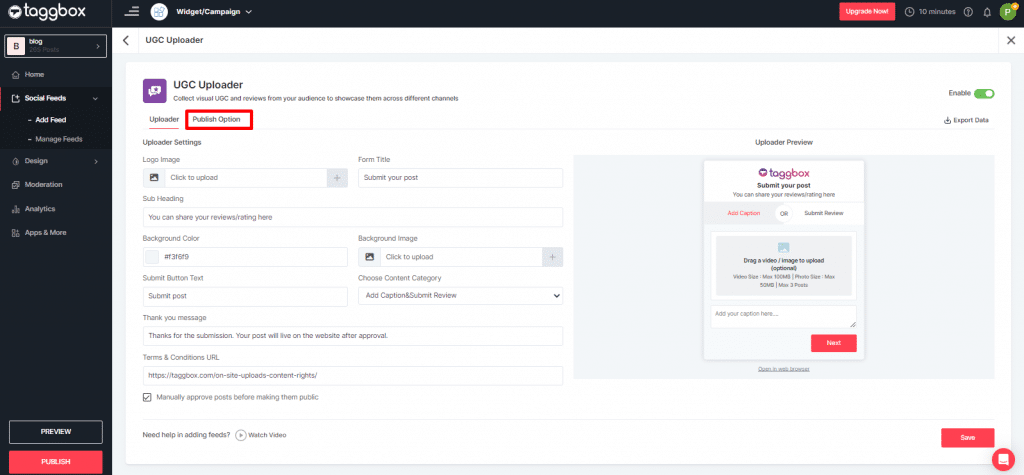
Task: Open the notifications bell icon
Action: coord(987,12)
